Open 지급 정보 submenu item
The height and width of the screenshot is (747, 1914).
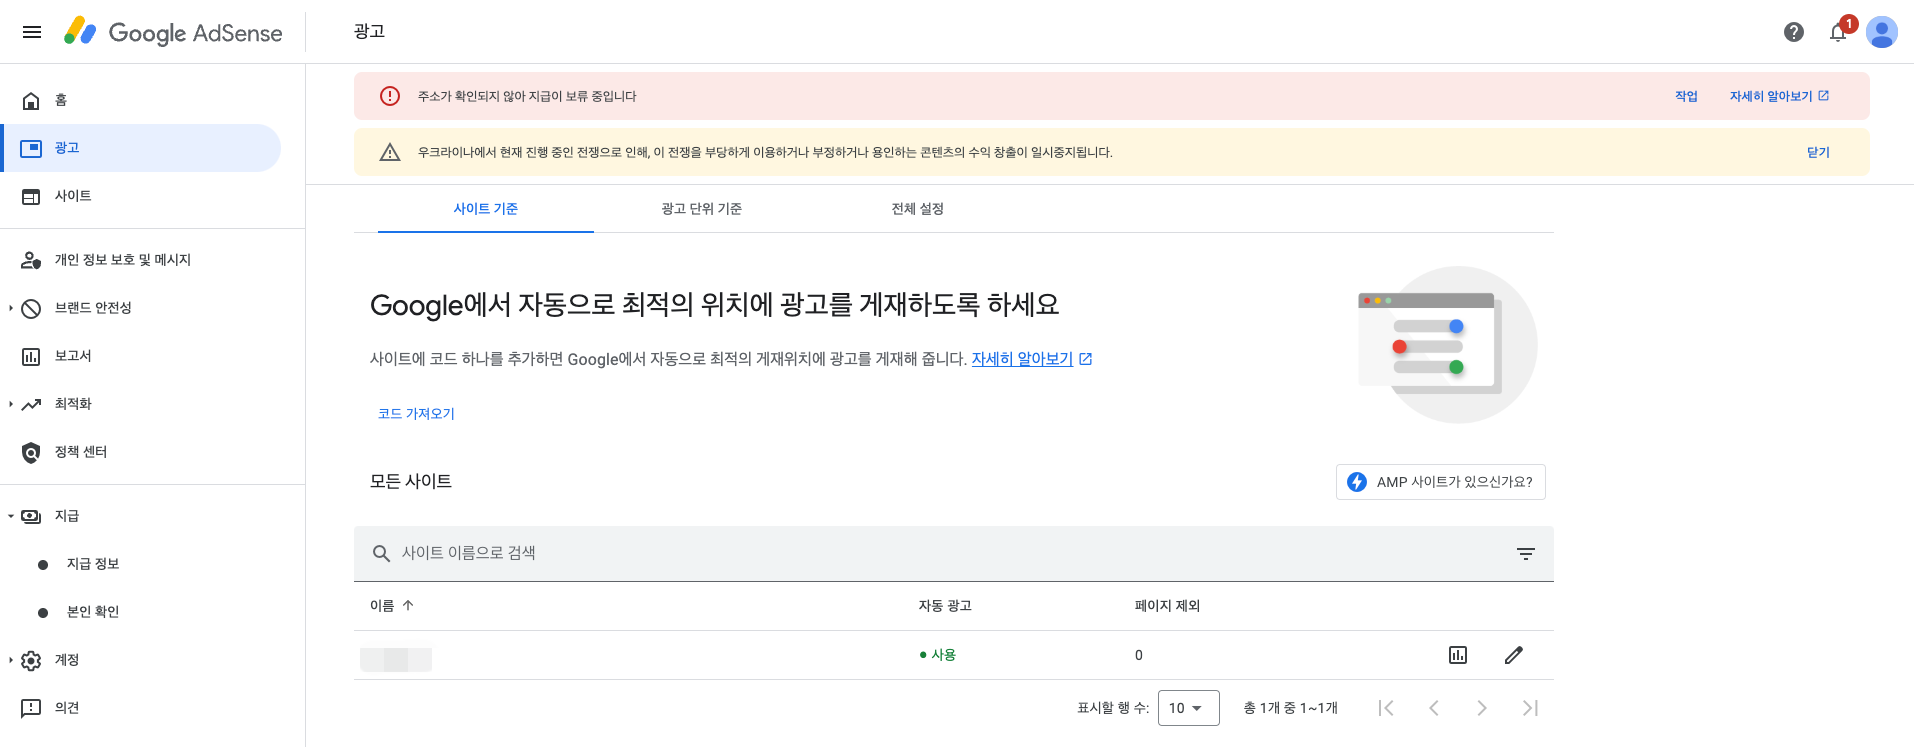click(x=93, y=564)
